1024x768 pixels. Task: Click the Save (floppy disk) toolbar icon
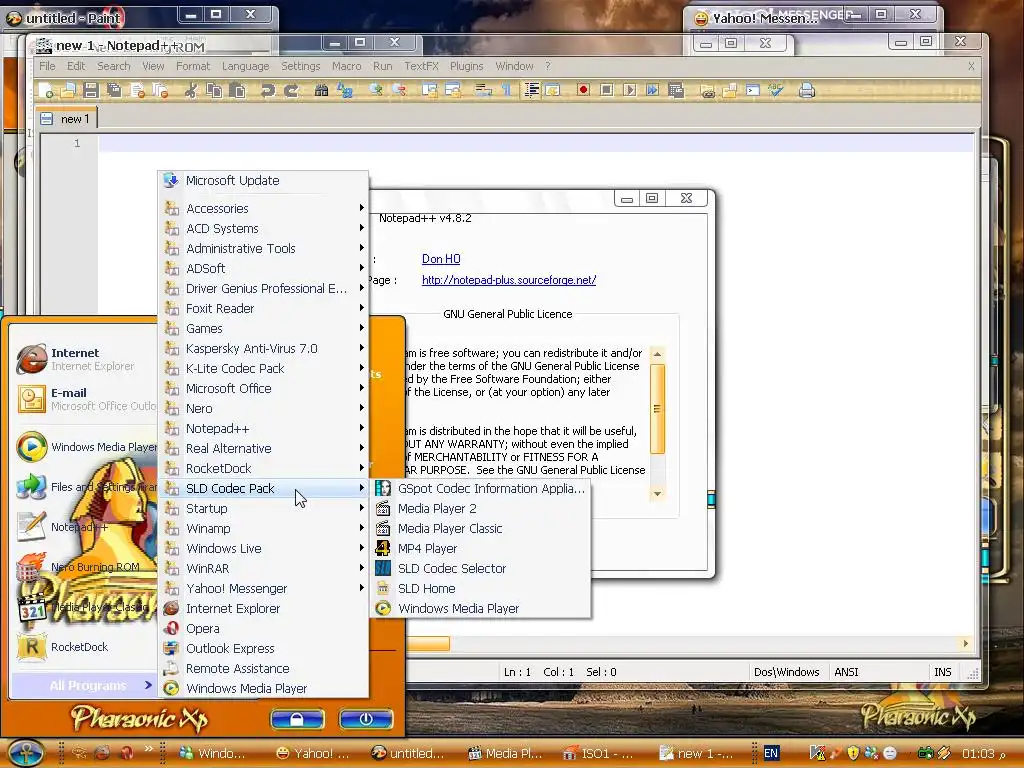pyautogui.click(x=91, y=90)
